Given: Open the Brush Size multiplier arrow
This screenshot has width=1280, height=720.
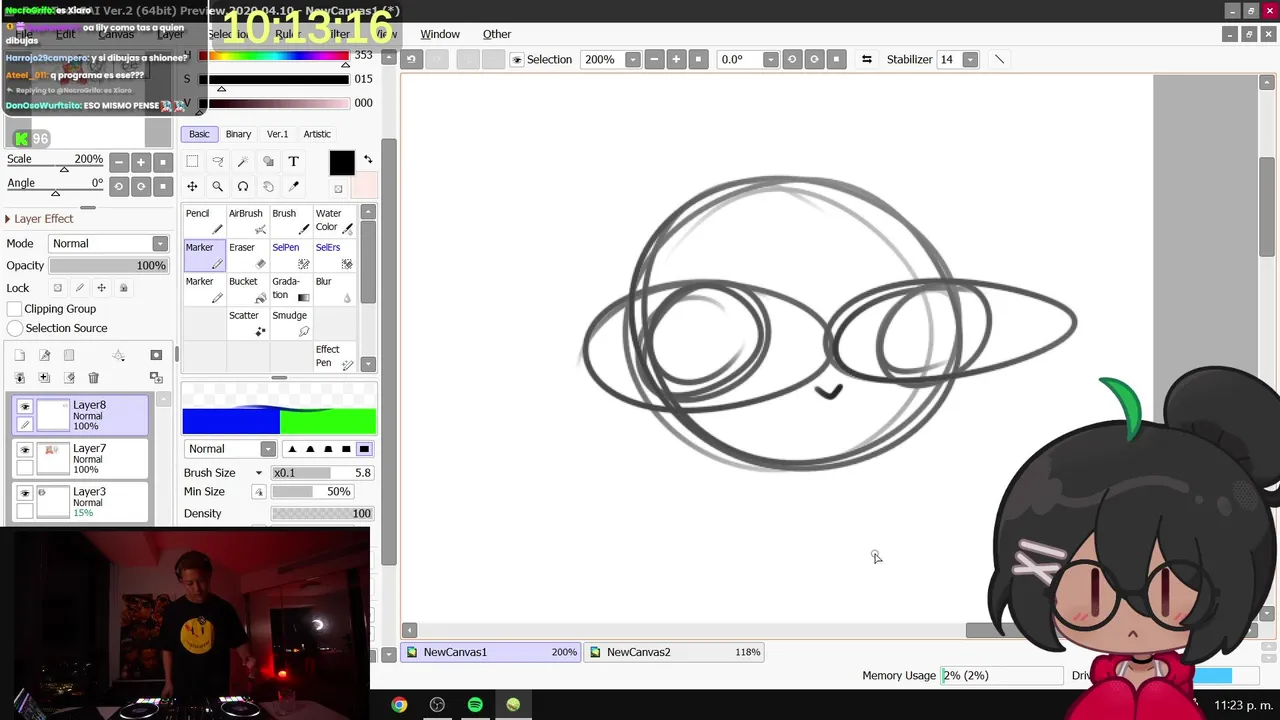Looking at the screenshot, I should coord(258,473).
